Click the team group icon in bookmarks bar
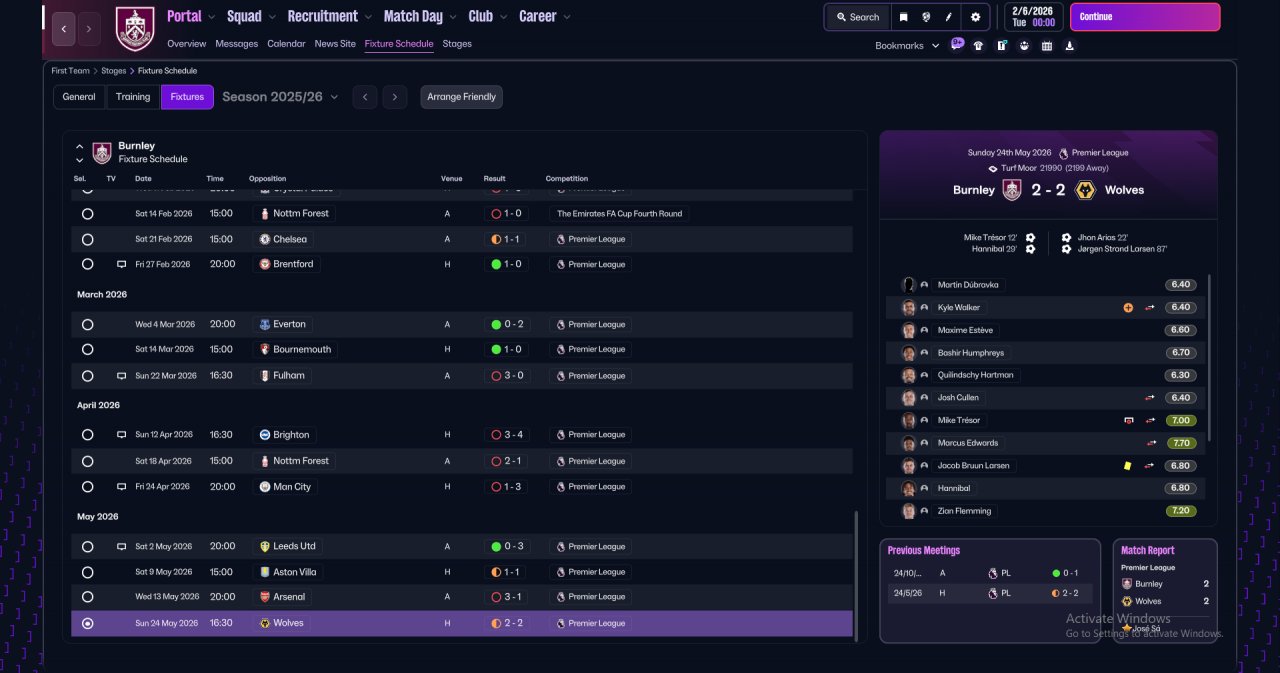Screen dimensions: 1280x673 [x=1024, y=45]
